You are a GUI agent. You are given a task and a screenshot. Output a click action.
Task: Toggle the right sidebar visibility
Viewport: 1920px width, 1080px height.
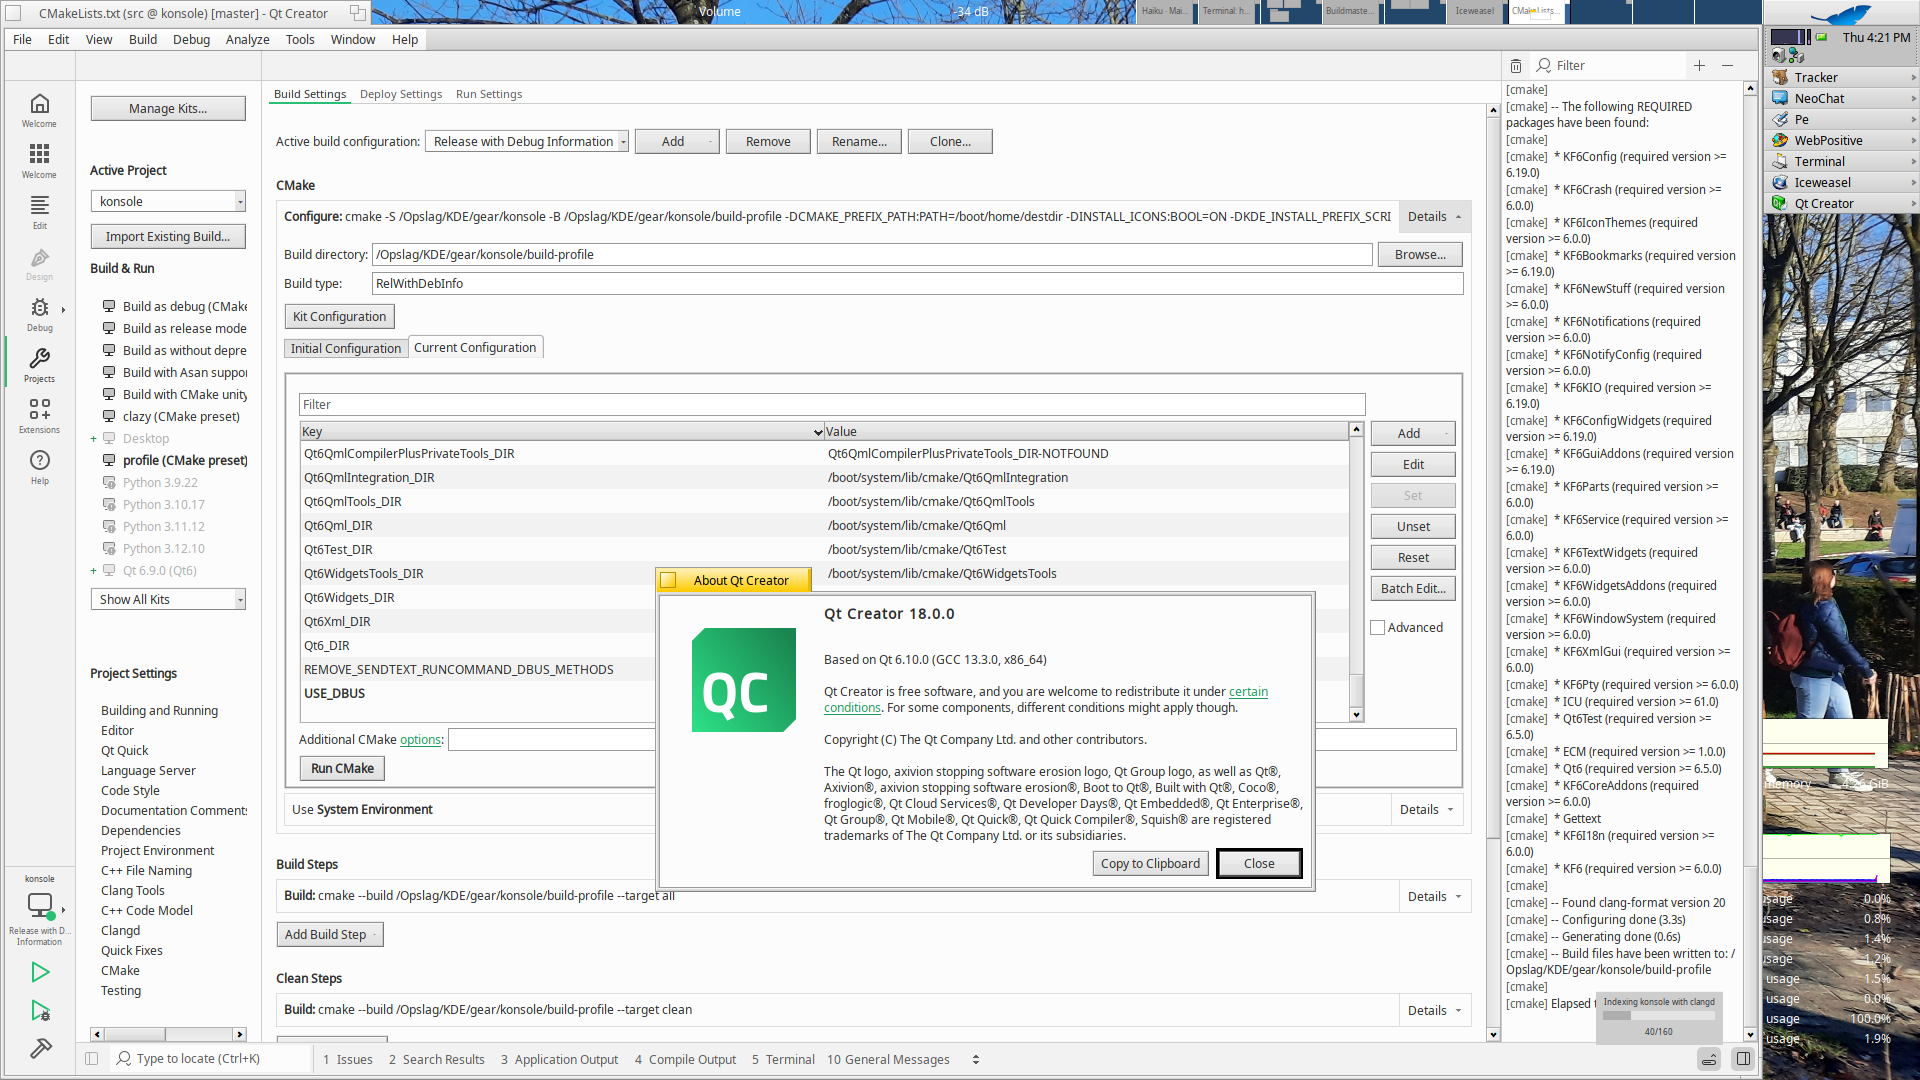tap(1743, 1058)
